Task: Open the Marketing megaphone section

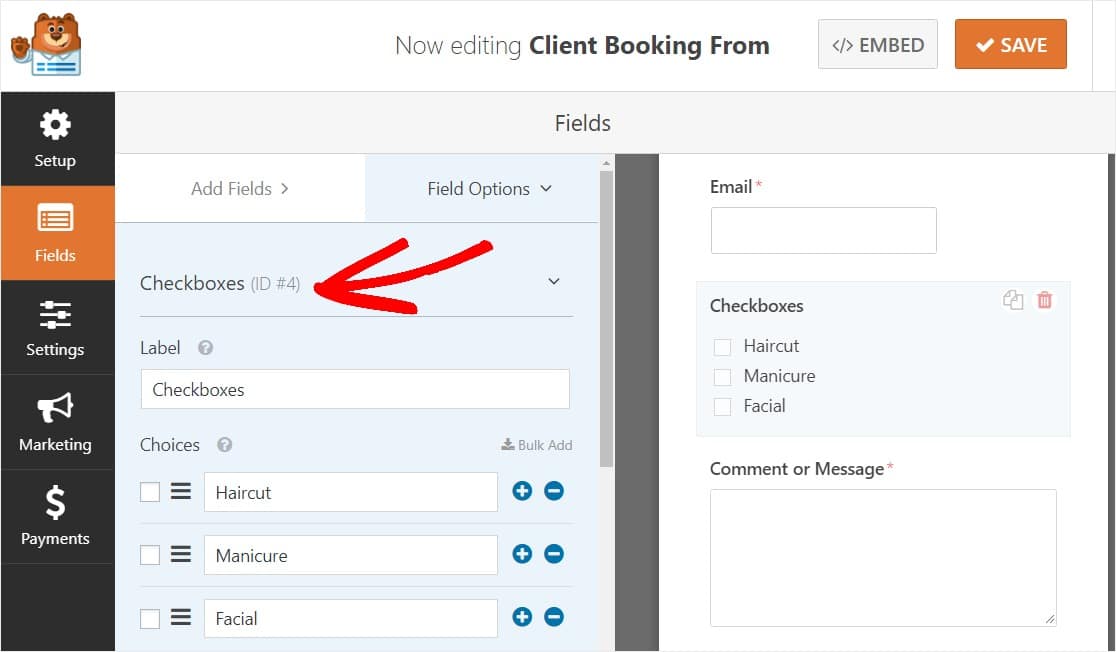Action: (56, 422)
